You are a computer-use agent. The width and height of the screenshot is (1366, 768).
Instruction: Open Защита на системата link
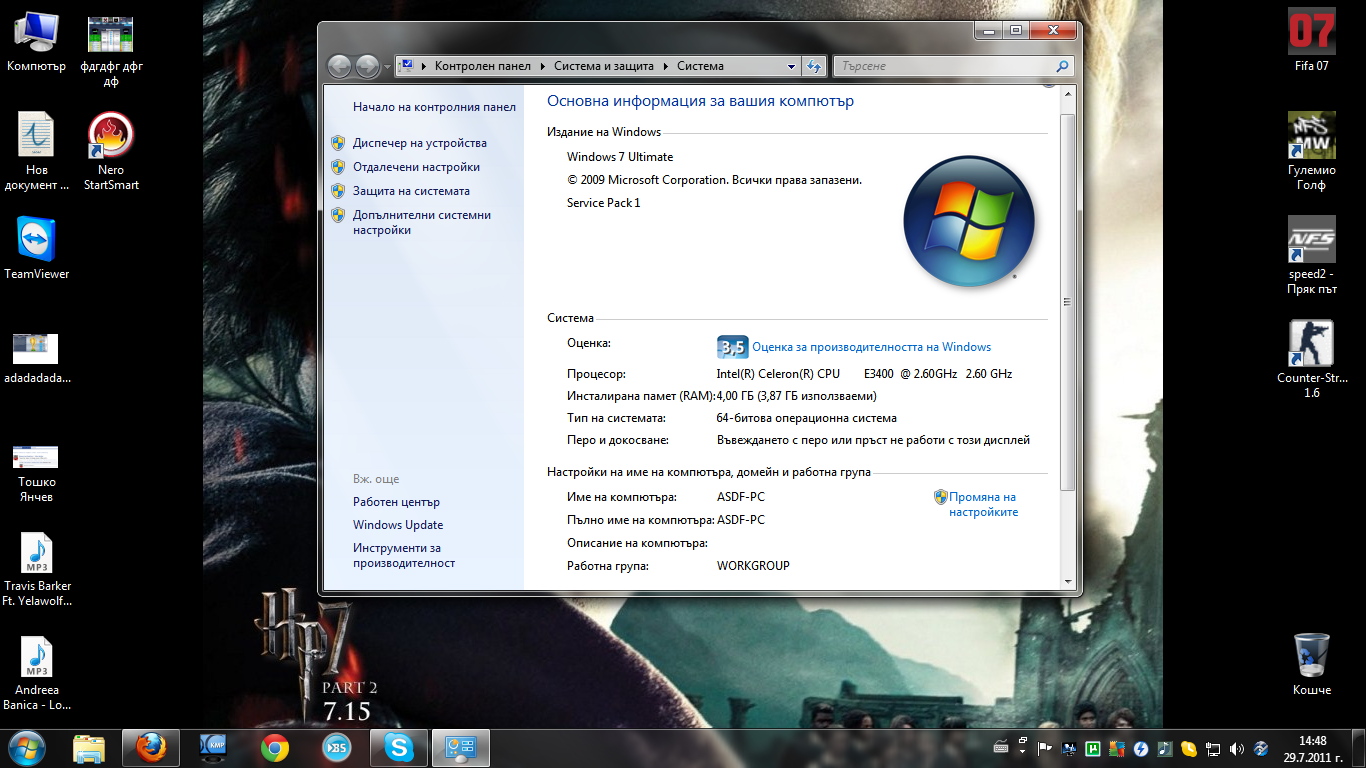click(x=411, y=191)
